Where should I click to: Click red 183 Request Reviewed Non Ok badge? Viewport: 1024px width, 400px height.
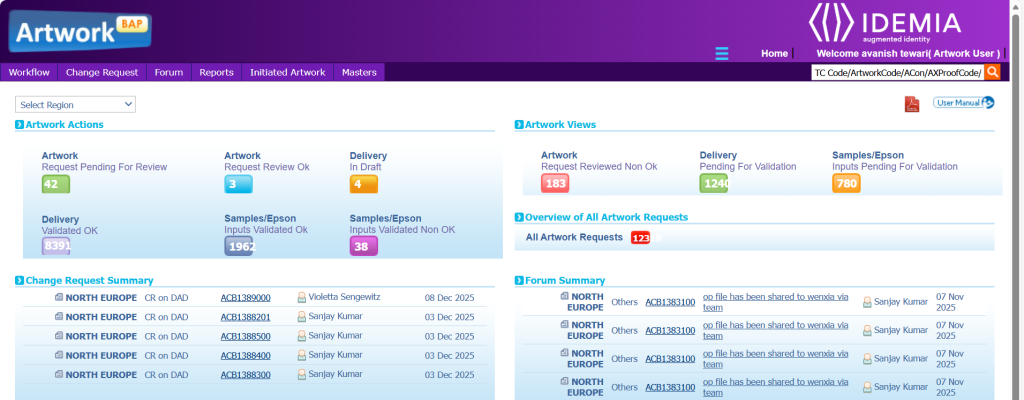click(554, 184)
